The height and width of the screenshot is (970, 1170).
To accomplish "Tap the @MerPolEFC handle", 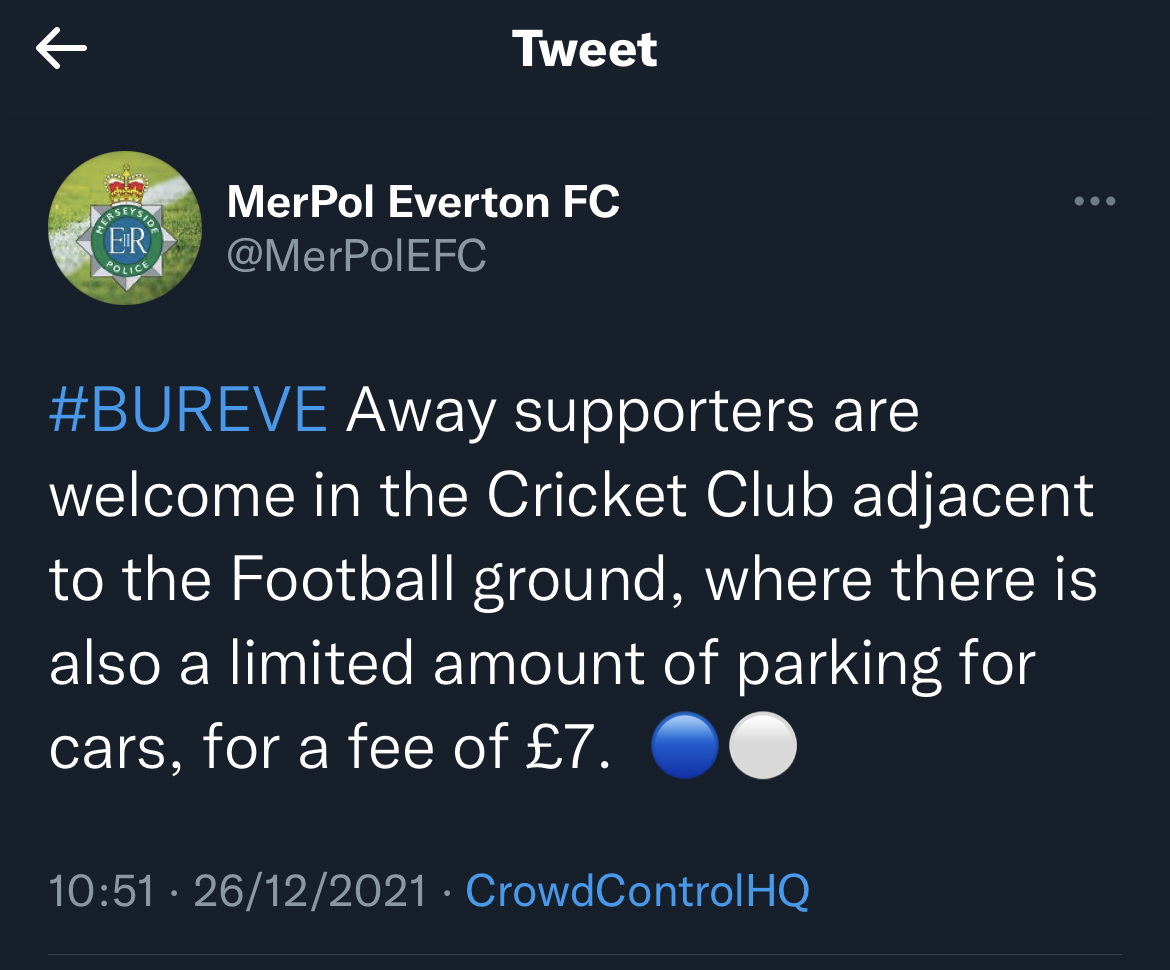I will 356,256.
